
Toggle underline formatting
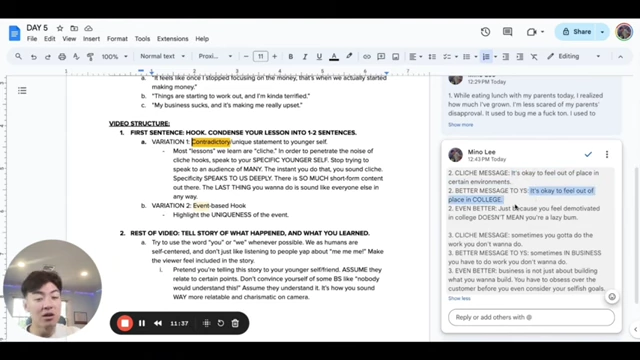(319, 57)
